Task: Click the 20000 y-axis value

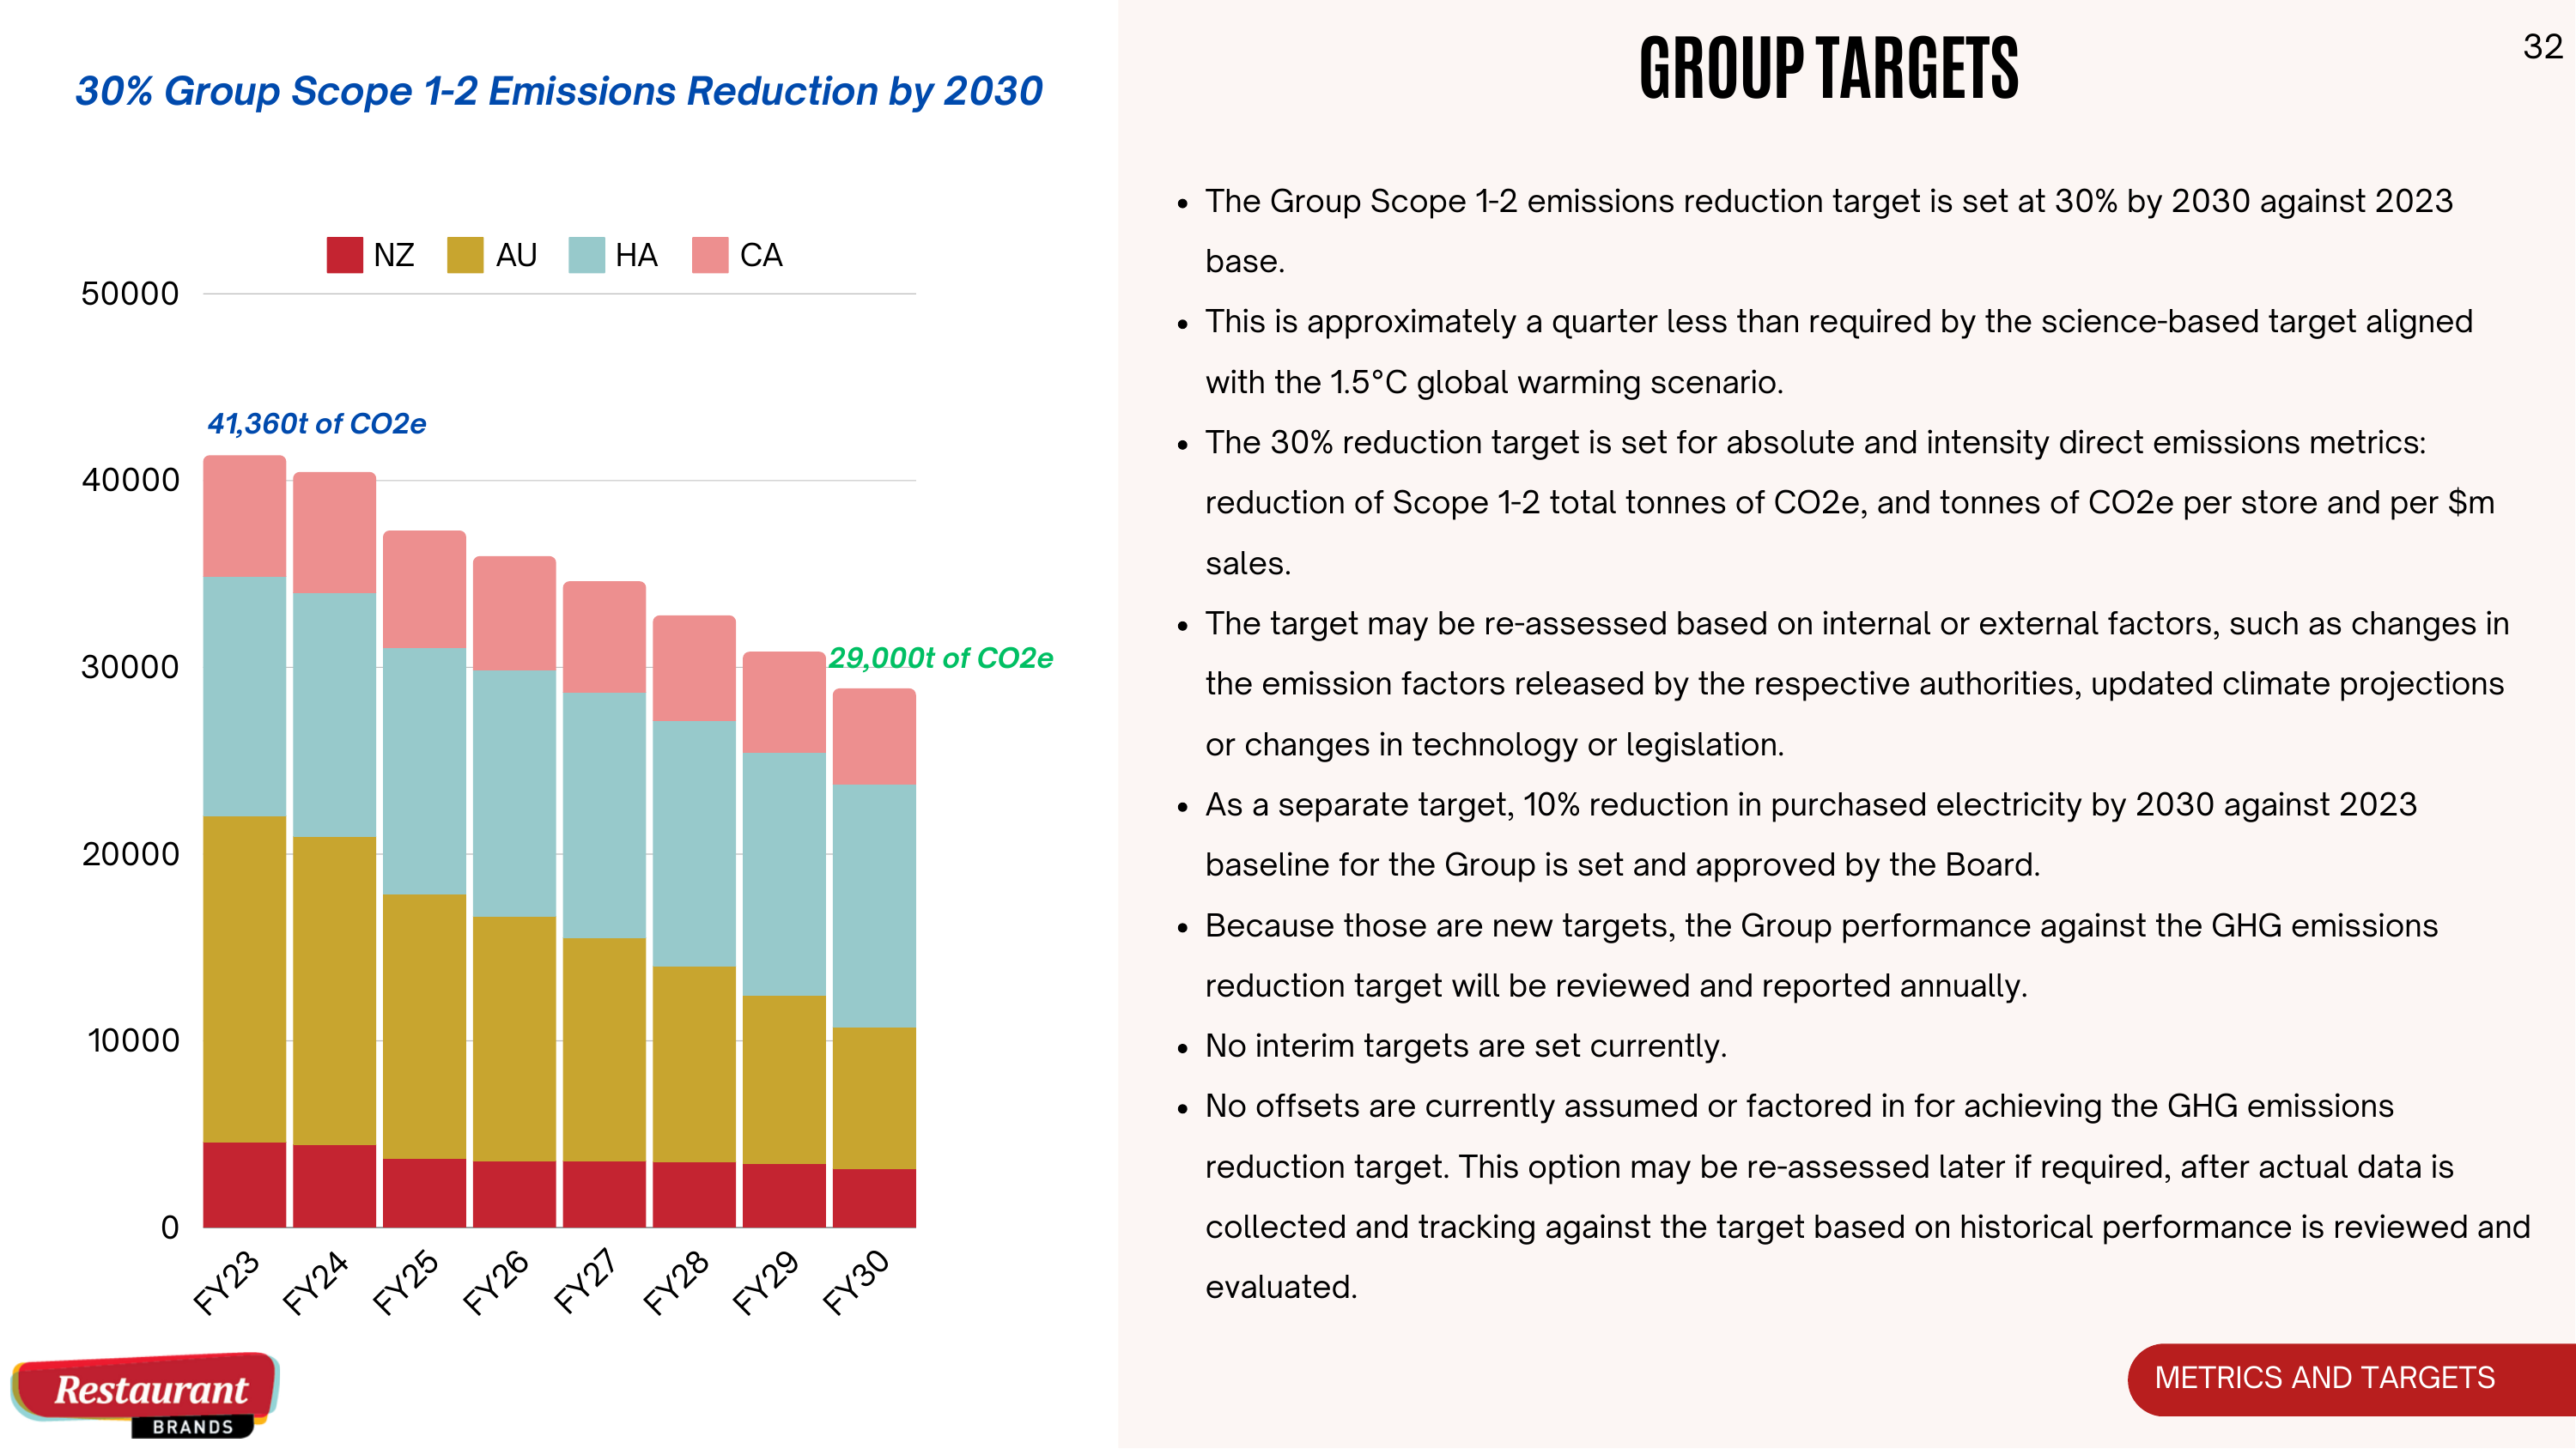Action: coord(130,854)
